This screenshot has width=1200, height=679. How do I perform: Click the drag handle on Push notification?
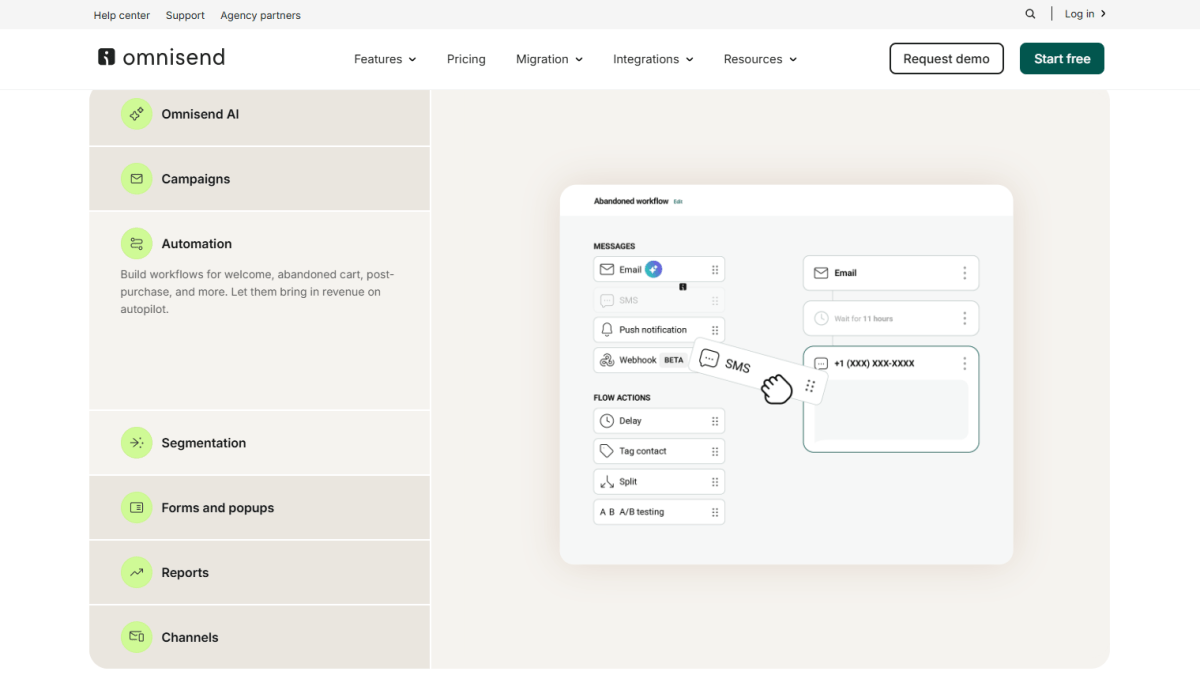tap(715, 330)
